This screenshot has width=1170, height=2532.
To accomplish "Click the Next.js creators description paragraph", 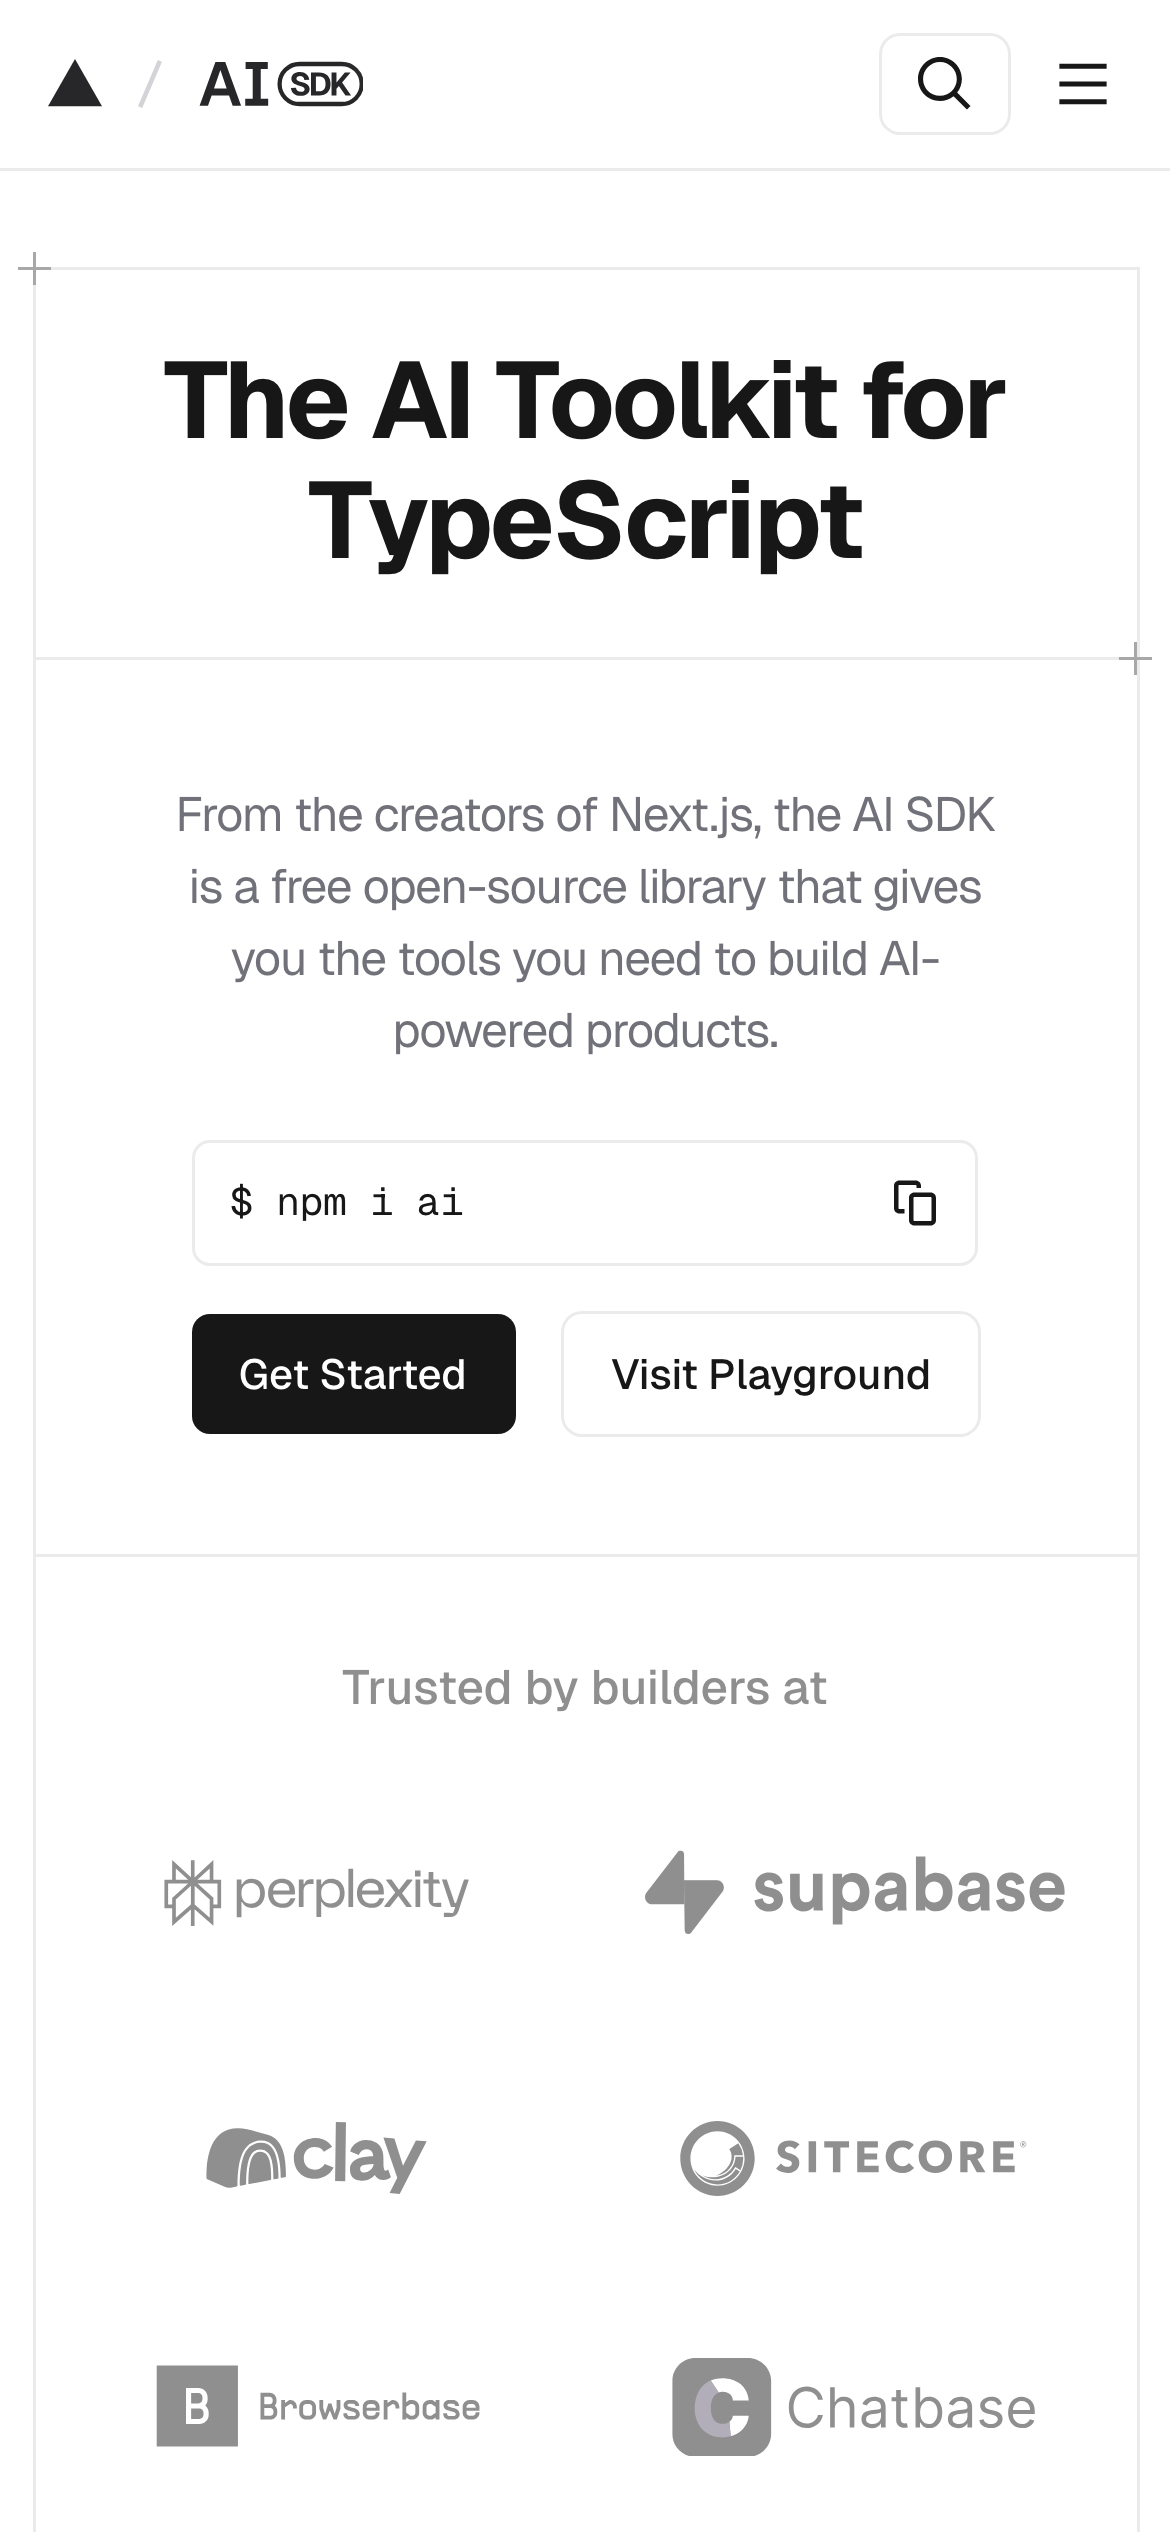I will (585, 922).
